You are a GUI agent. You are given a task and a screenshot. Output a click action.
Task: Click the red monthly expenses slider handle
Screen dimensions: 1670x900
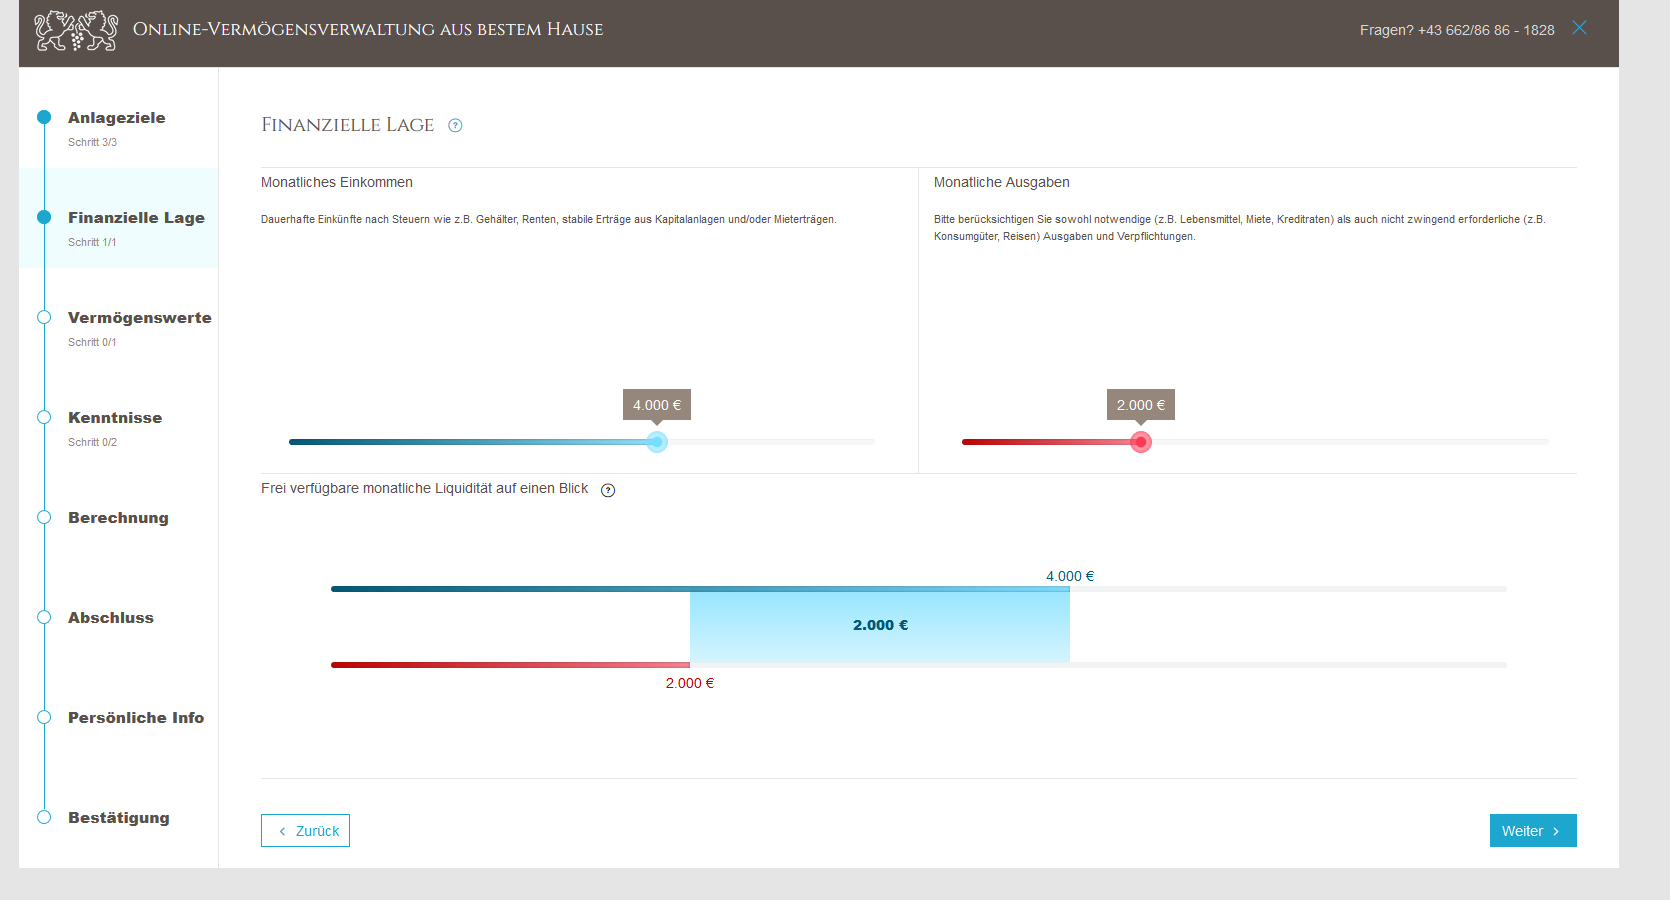click(1141, 442)
